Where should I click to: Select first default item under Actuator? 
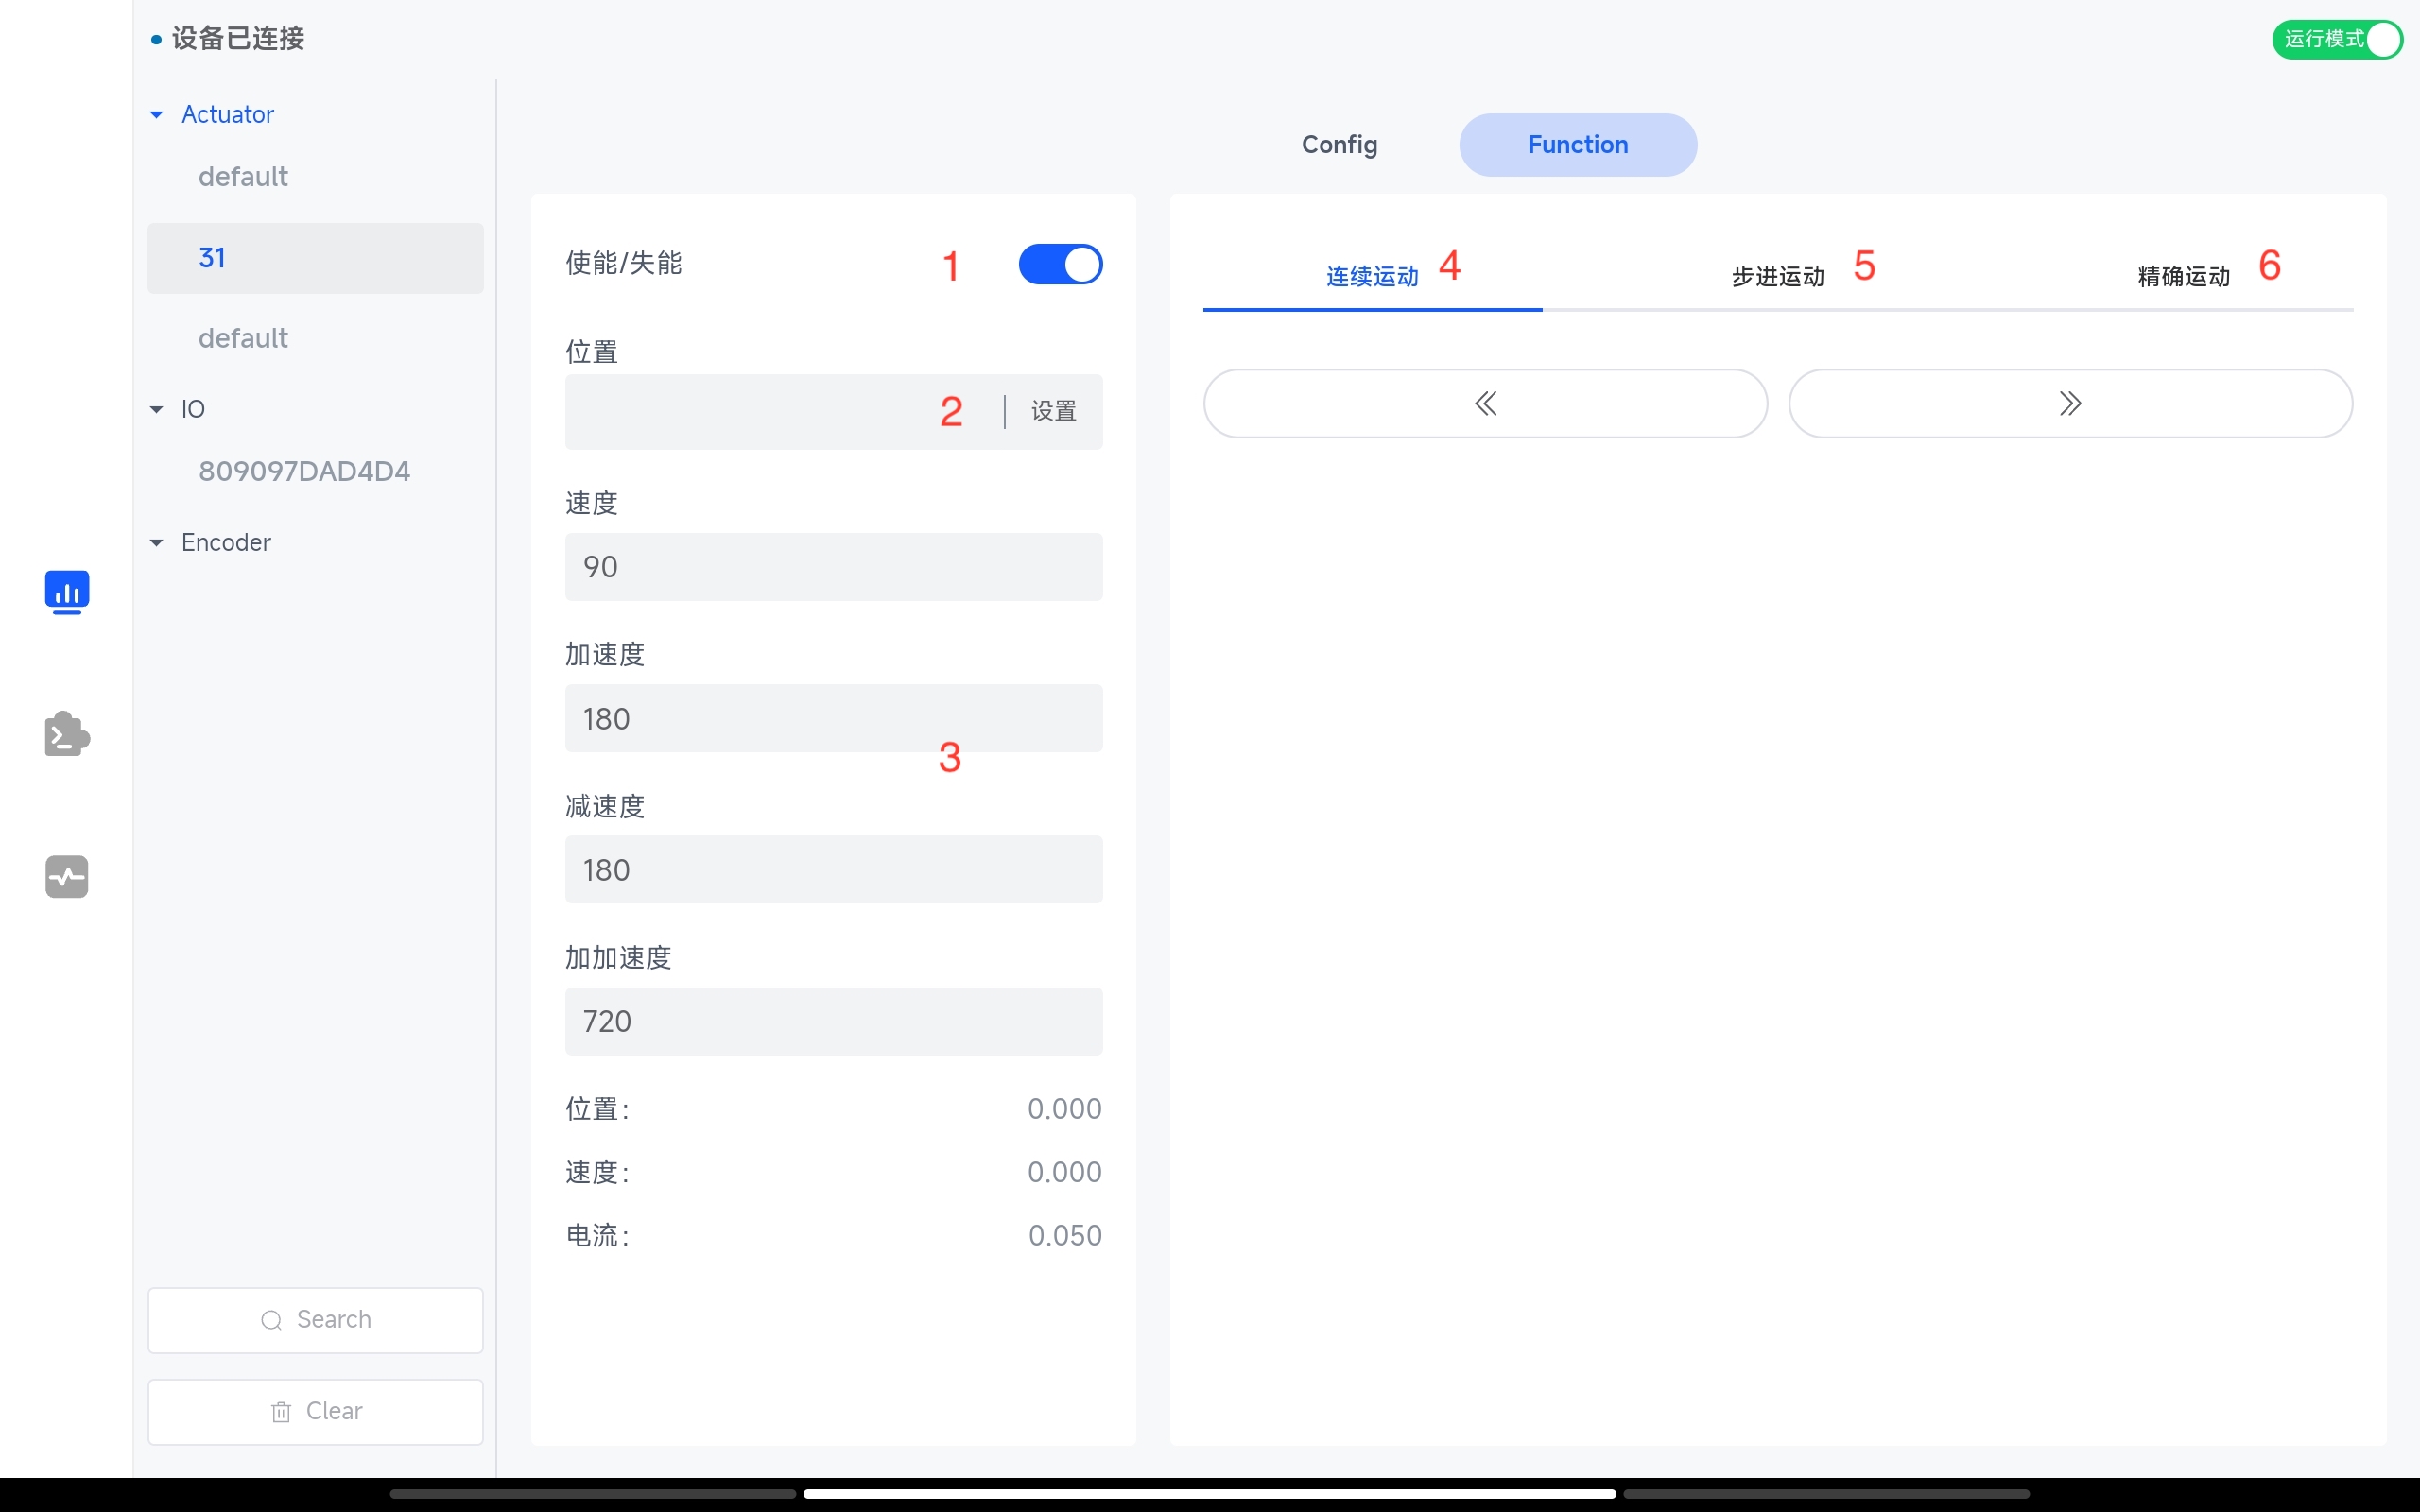click(x=243, y=177)
